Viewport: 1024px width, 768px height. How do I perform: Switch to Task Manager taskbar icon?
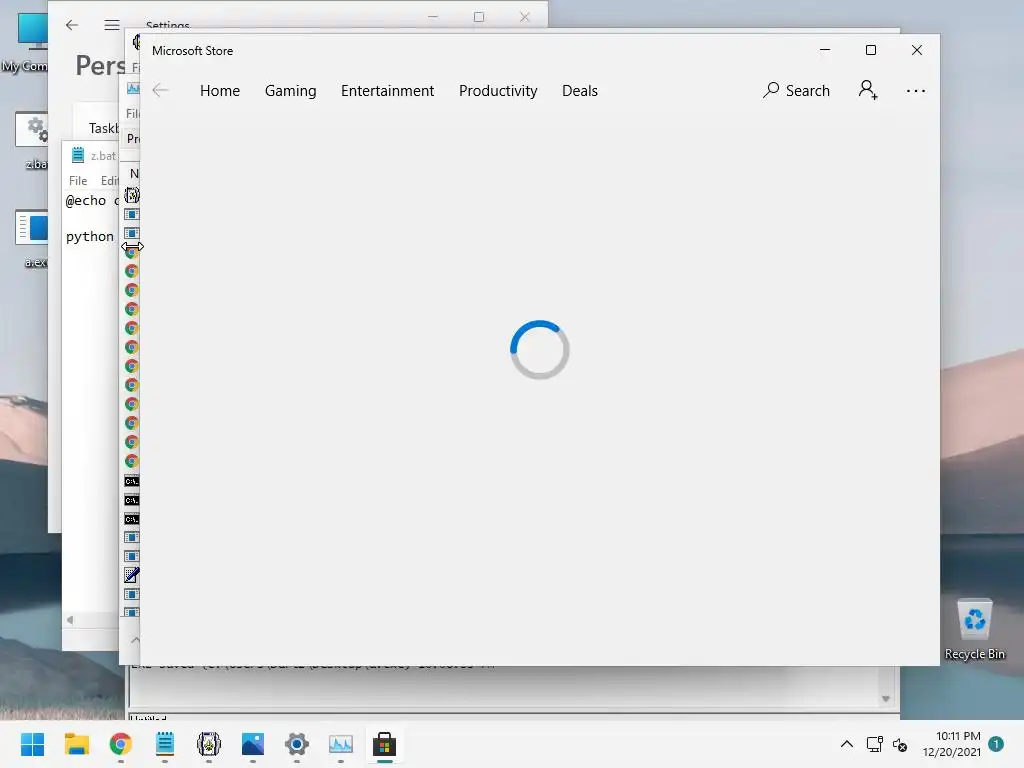click(340, 744)
